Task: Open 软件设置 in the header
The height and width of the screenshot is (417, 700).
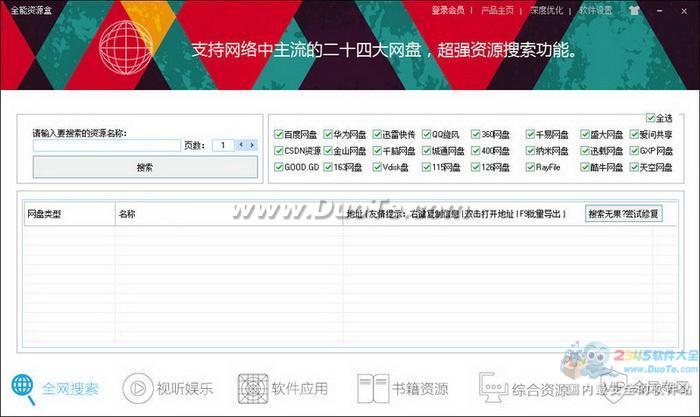Action: click(596, 10)
